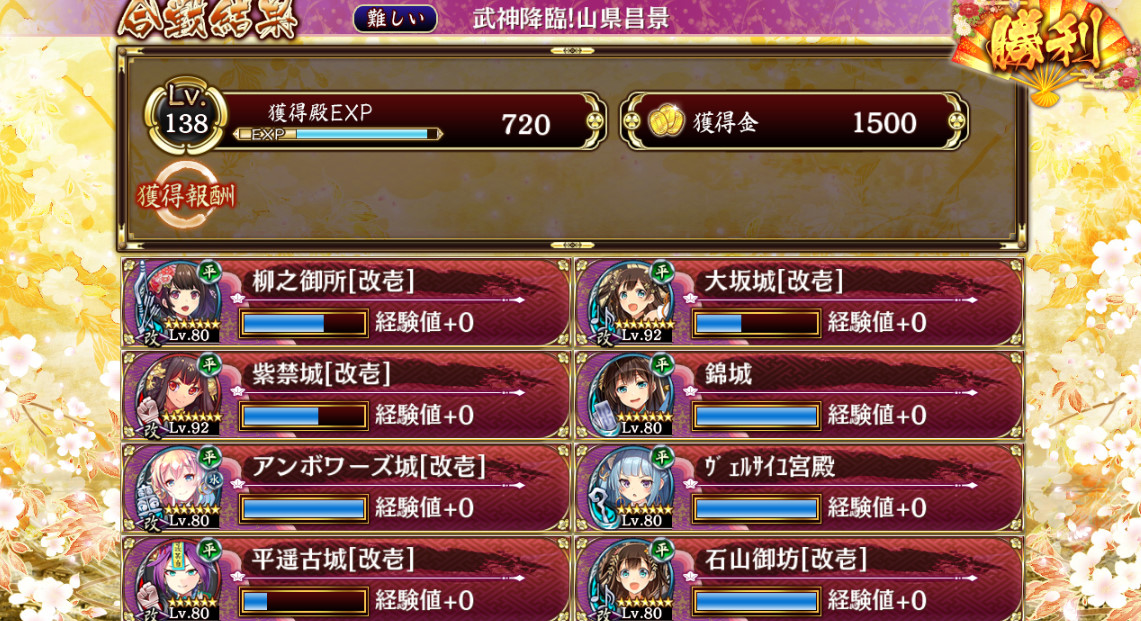
Task: Click the 獲得殿EXP 720 panel
Action: point(411,122)
